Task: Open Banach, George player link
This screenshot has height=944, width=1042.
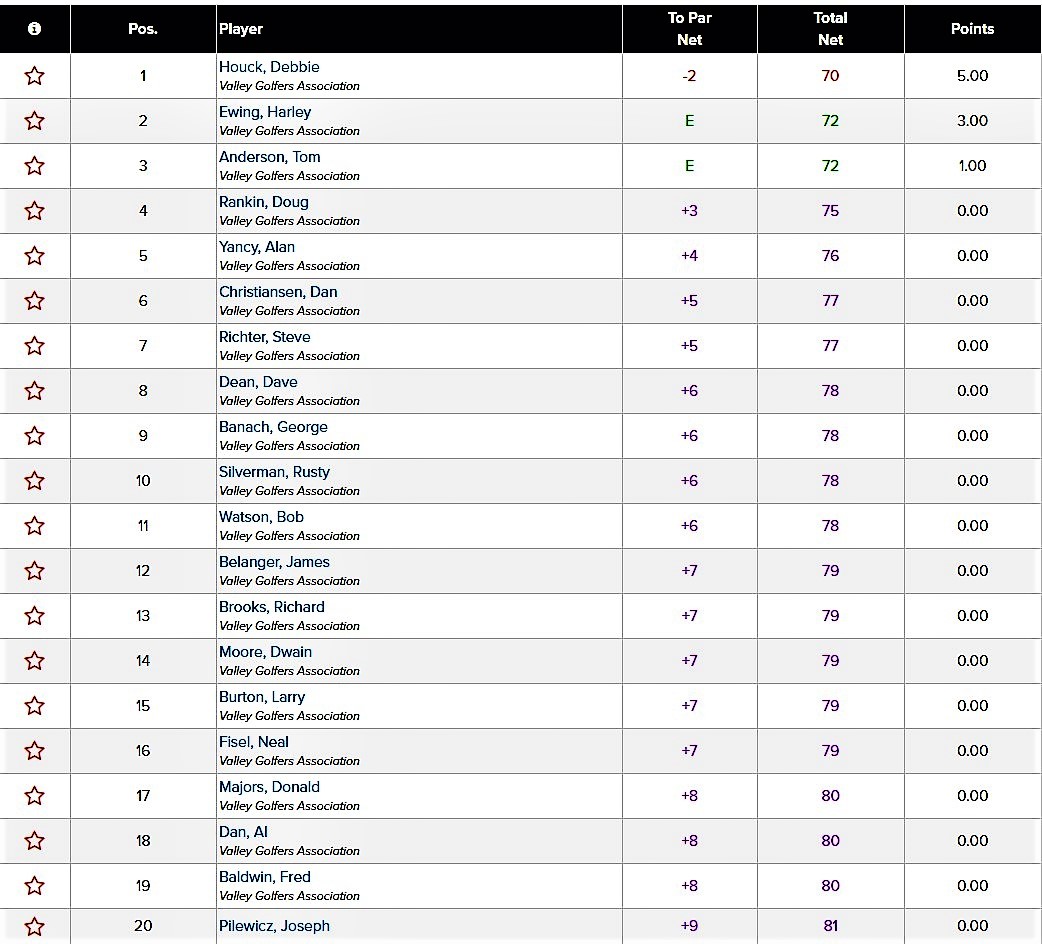Action: (x=273, y=427)
